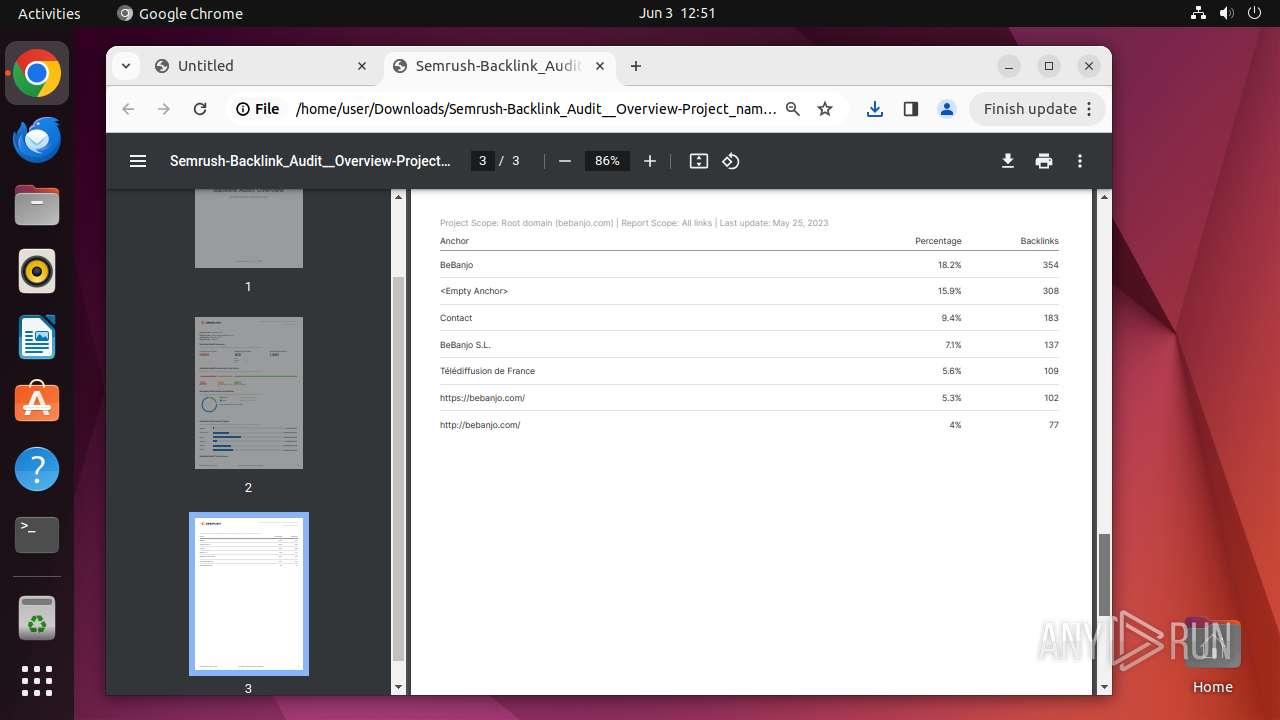Image resolution: width=1280 pixels, height=720 pixels.
Task: Click the address bar zoom magnifier icon
Action: coord(793,109)
